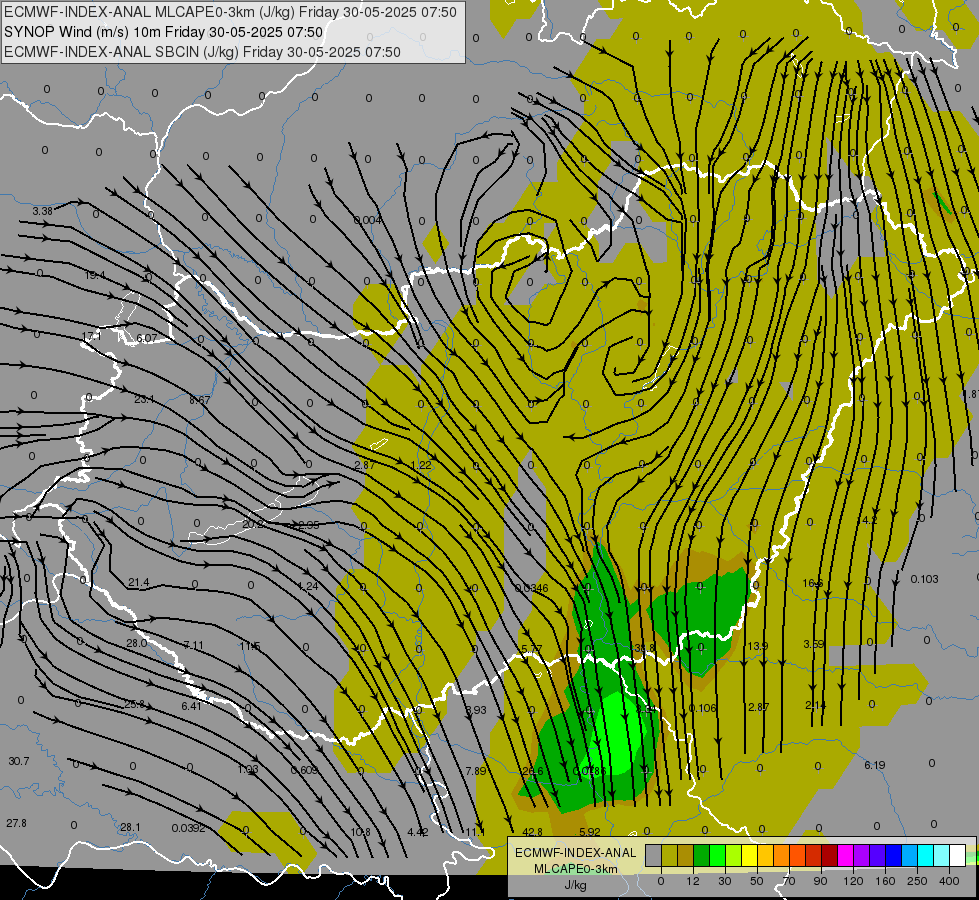Select the white swatch ending the legend
The image size is (979, 900).
pos(957,855)
